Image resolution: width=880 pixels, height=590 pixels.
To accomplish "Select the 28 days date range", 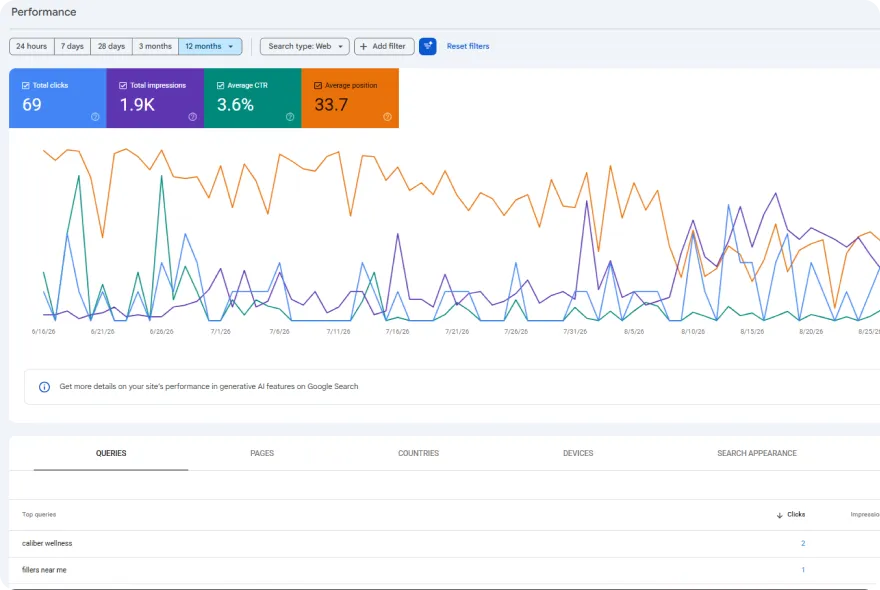I will pos(111,47).
